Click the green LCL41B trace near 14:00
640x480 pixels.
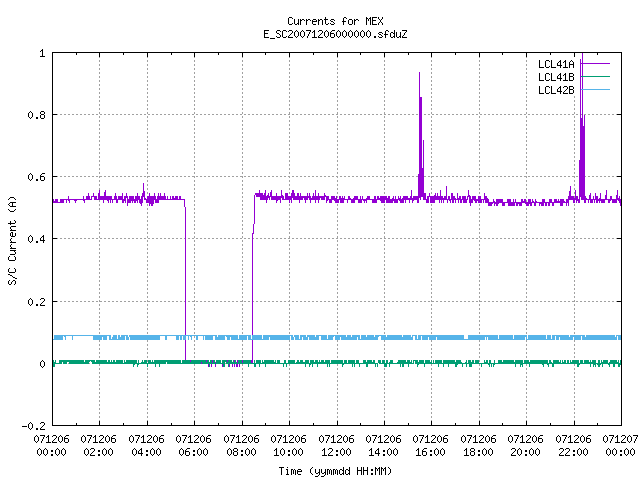[x=384, y=363]
